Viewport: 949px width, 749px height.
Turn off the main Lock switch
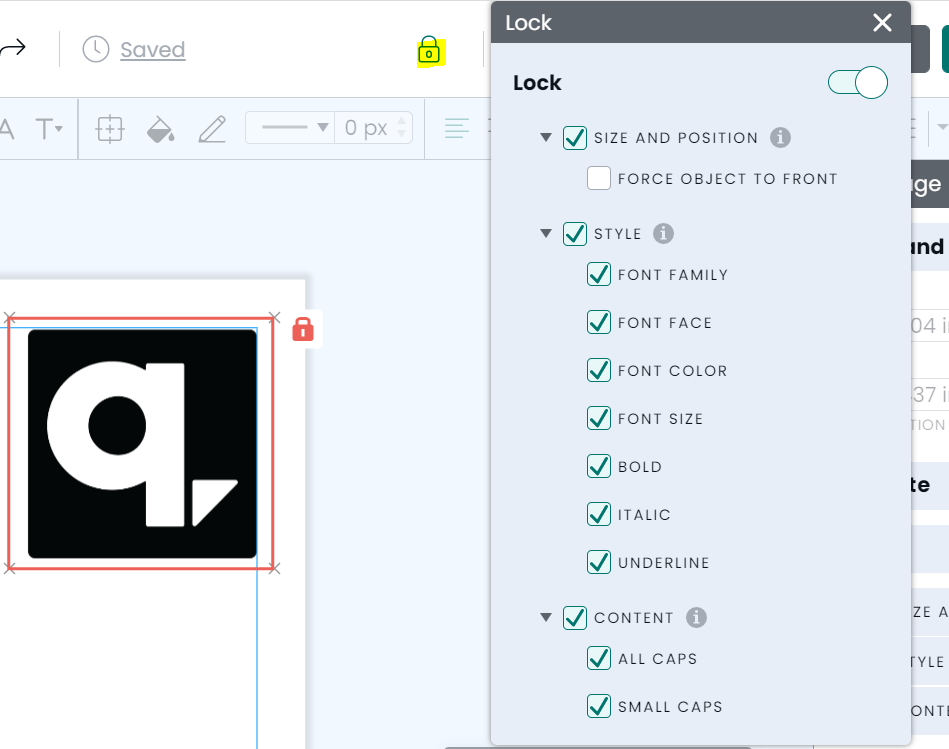point(858,82)
